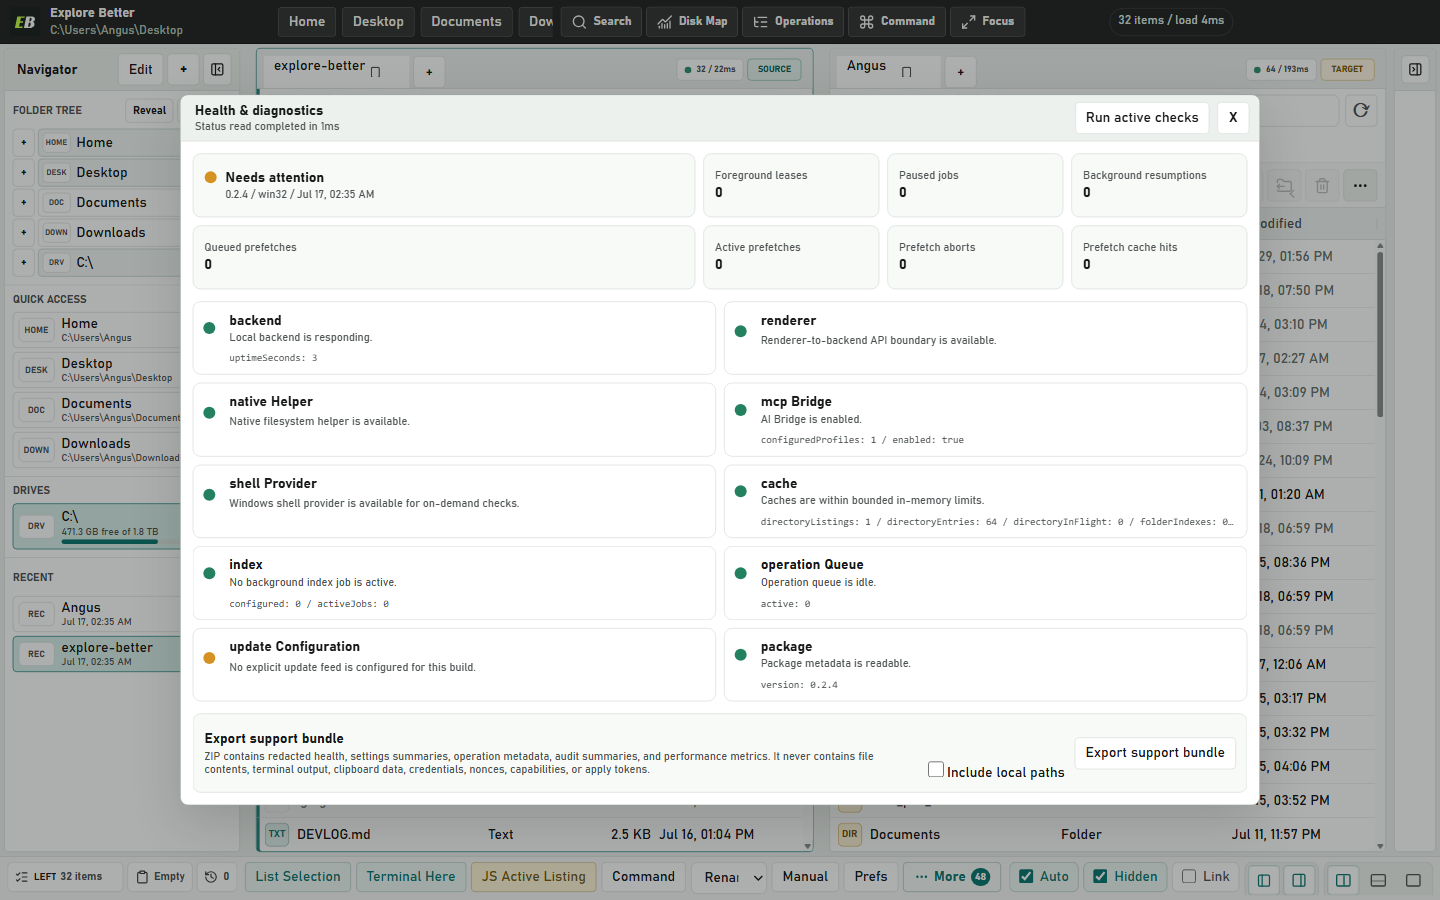Click the JS Active Listing button
This screenshot has width=1440, height=900.
(534, 877)
